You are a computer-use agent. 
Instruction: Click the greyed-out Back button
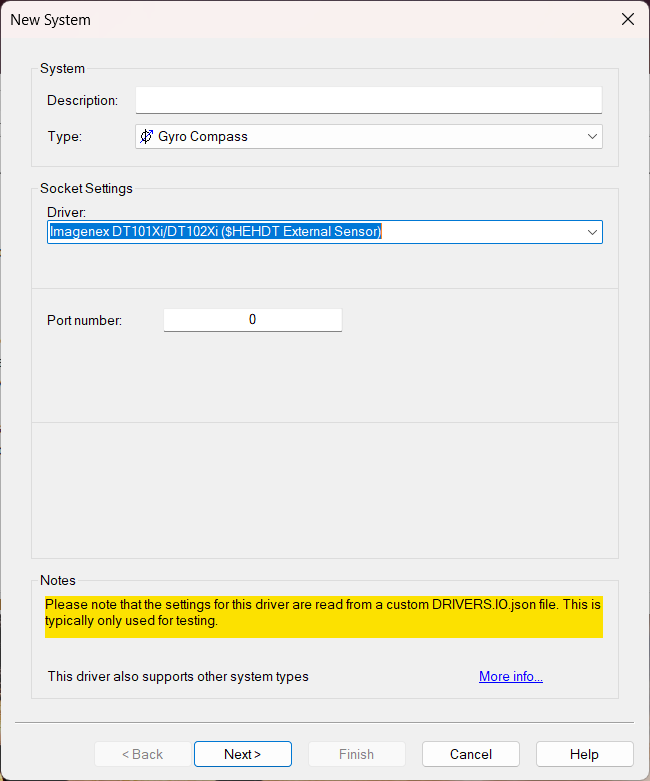pos(142,754)
